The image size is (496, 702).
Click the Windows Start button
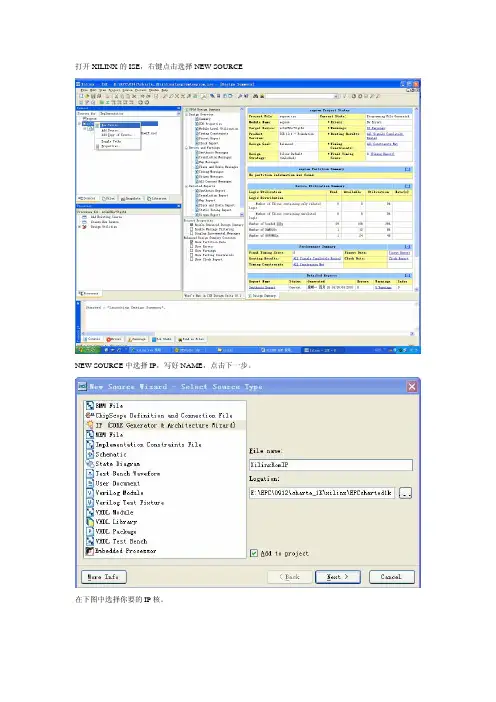click(x=89, y=350)
